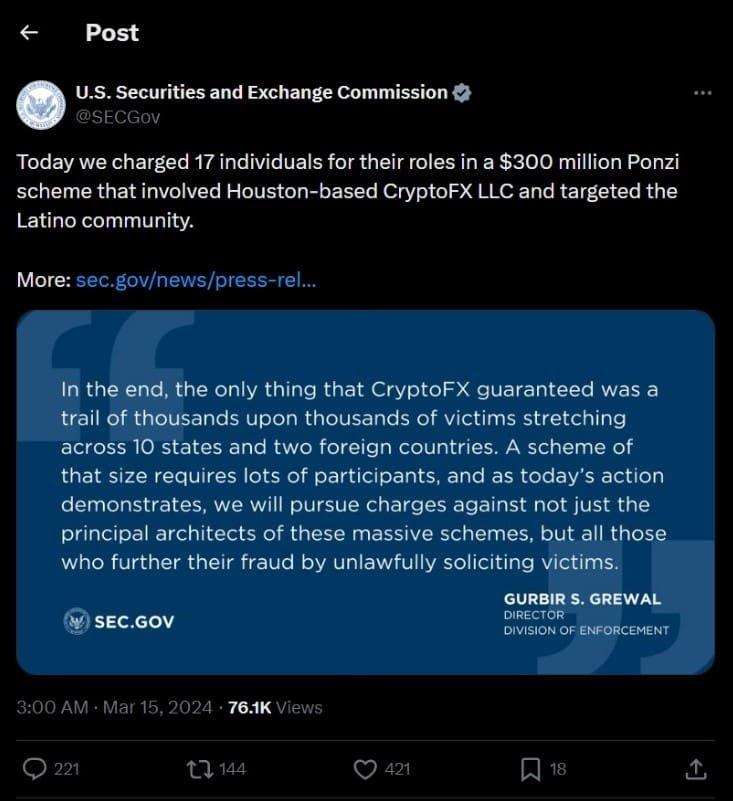Go back using the arrow icon
The height and width of the screenshot is (801, 733).
pos(28,32)
